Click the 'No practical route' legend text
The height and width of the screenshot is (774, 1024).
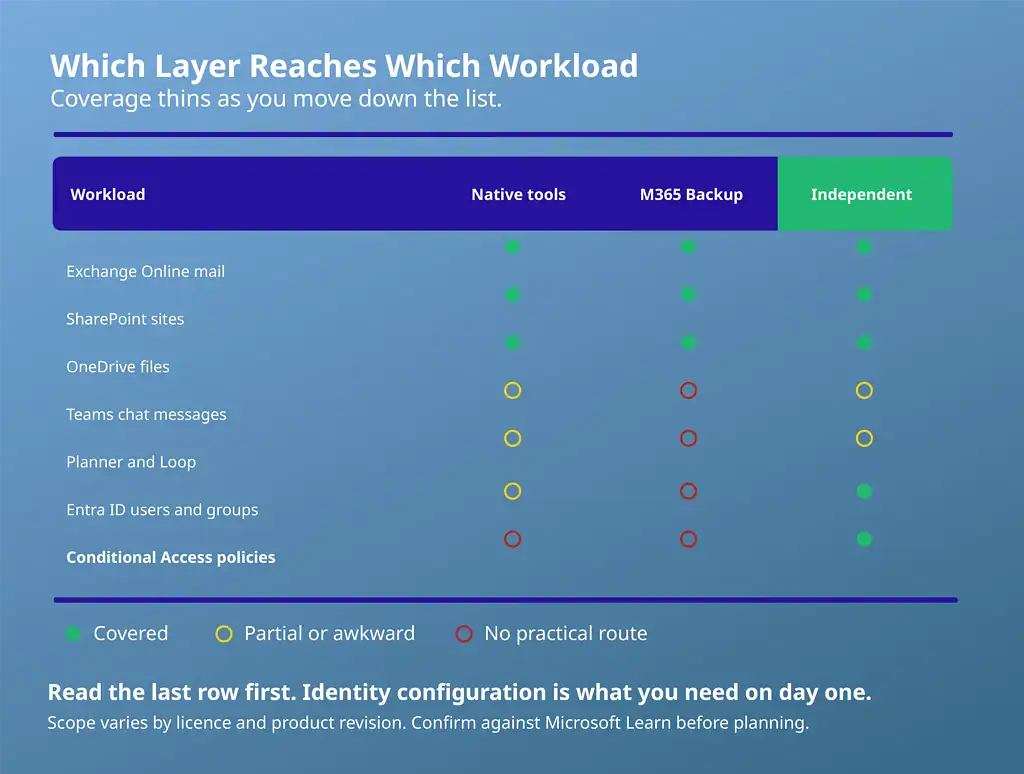coord(566,634)
